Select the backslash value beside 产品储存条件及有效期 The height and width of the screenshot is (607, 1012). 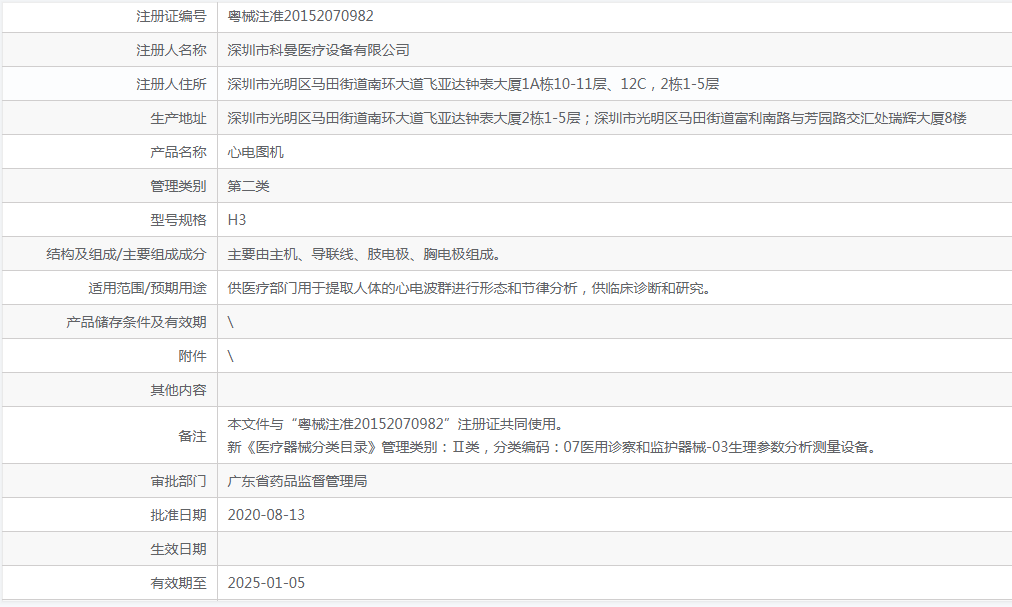pos(230,322)
